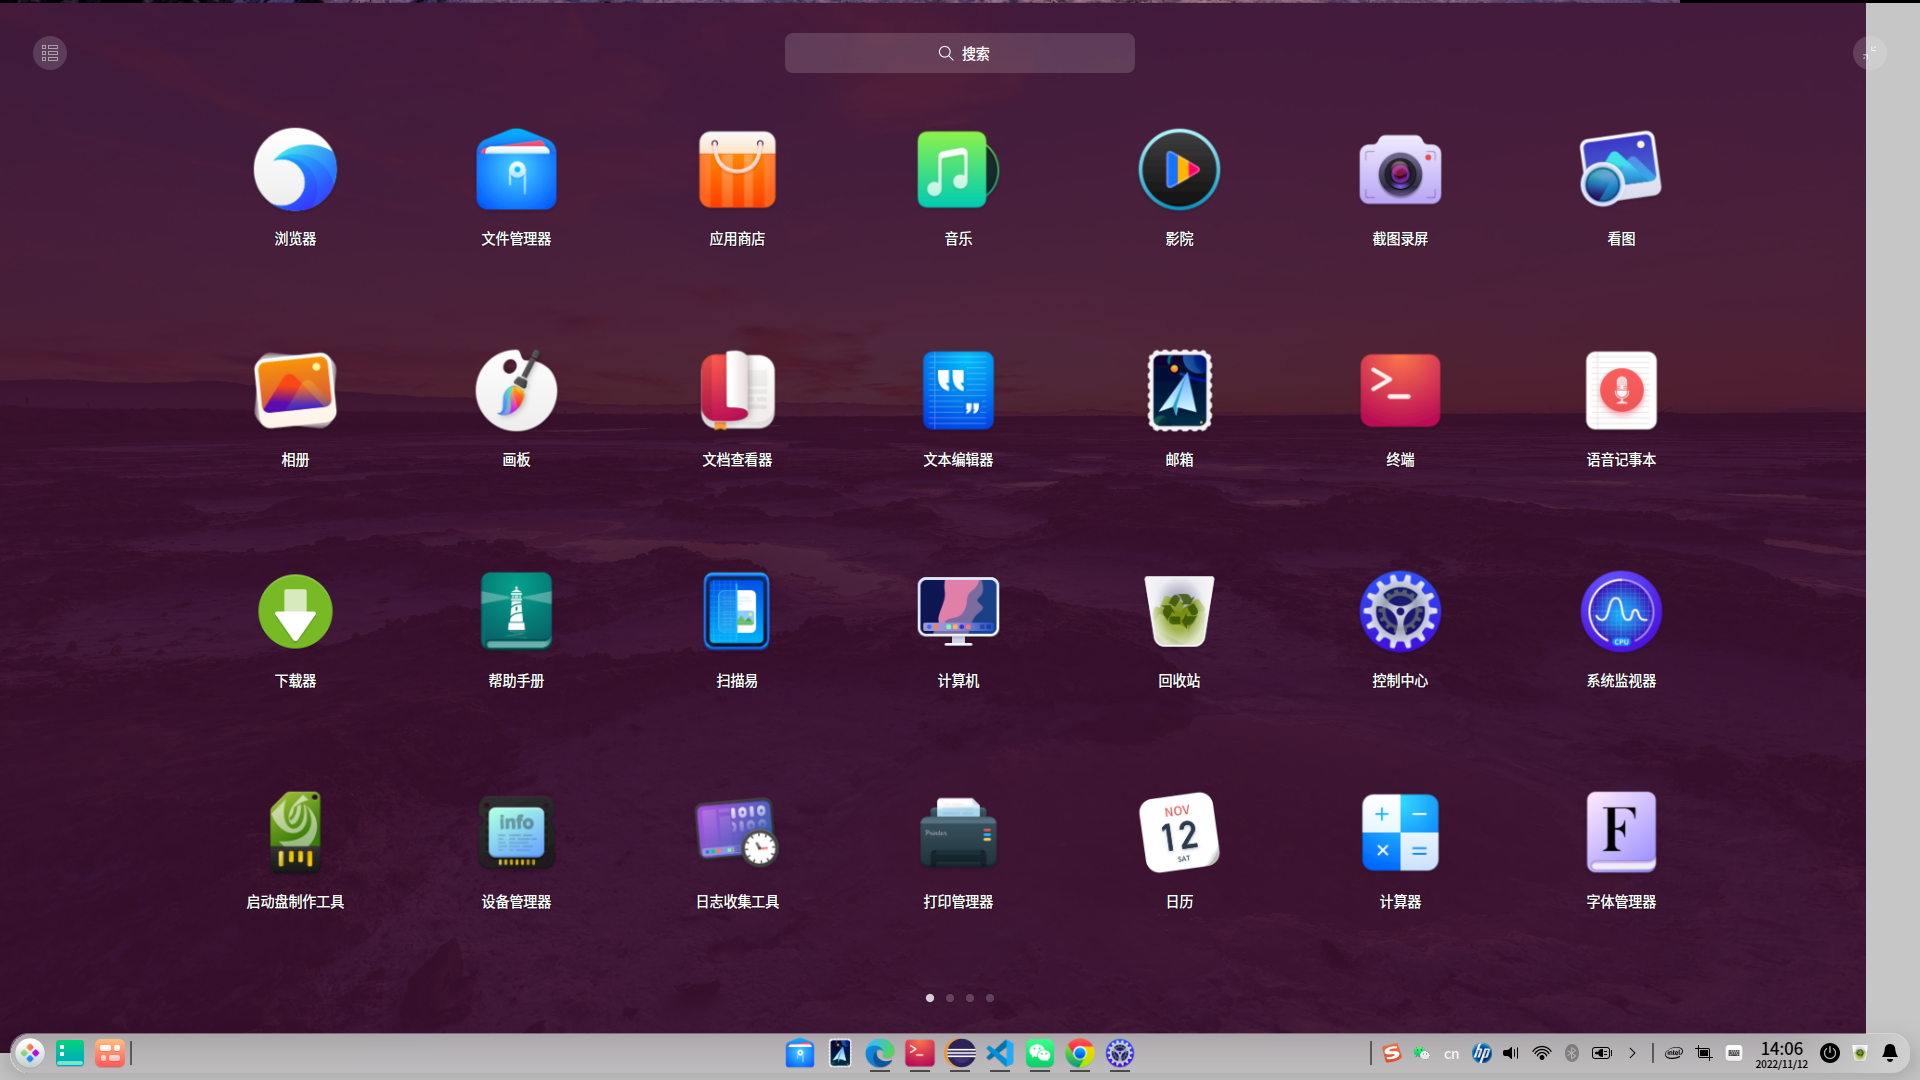Toggle Bluetooth from the tray icon
1920x1080 pixels.
[x=1571, y=1053]
